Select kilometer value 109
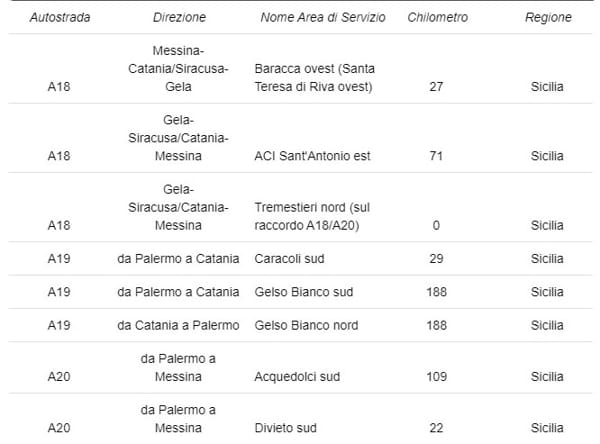 (437, 377)
